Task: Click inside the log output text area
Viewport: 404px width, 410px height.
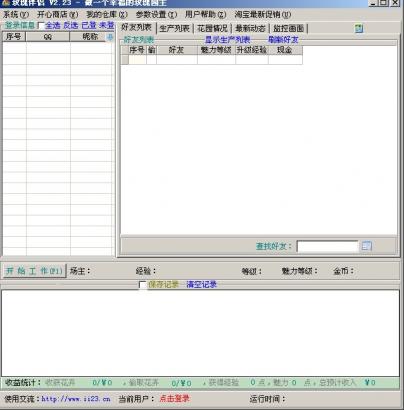Action: click(200, 333)
